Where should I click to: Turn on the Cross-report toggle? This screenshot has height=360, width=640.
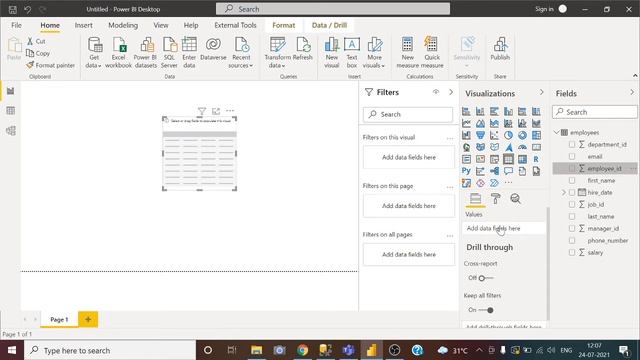tap(486, 278)
